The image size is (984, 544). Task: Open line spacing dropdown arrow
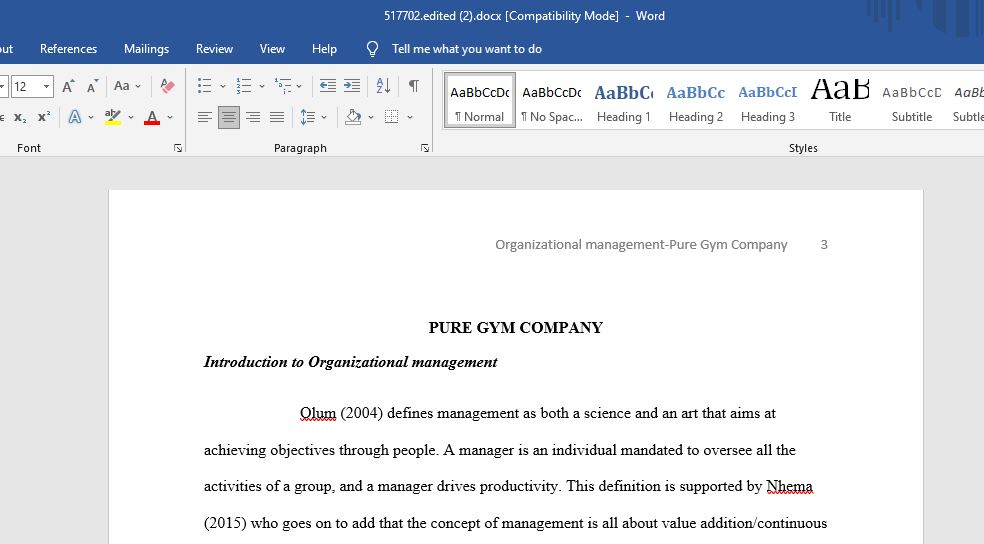324,117
